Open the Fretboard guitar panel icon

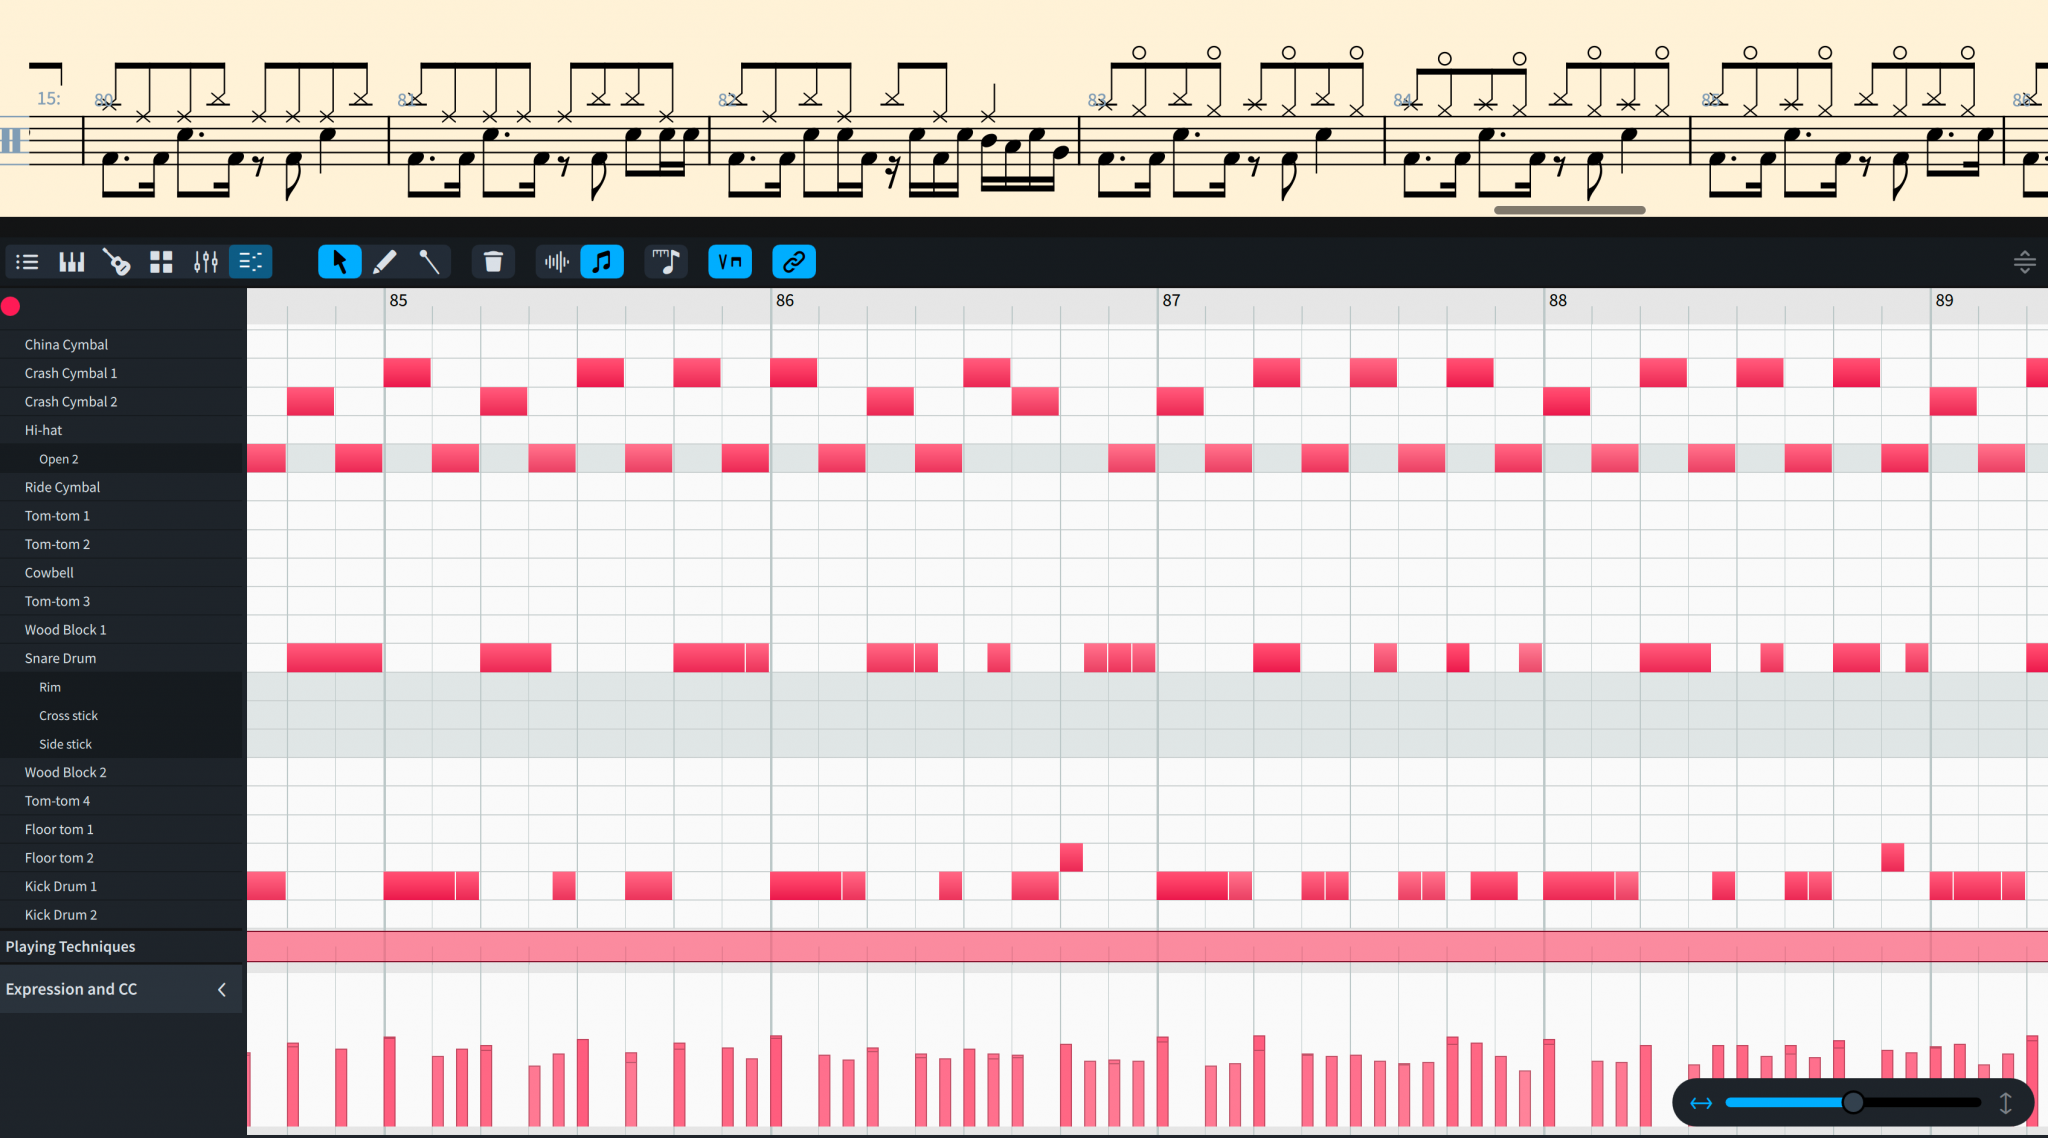117,262
